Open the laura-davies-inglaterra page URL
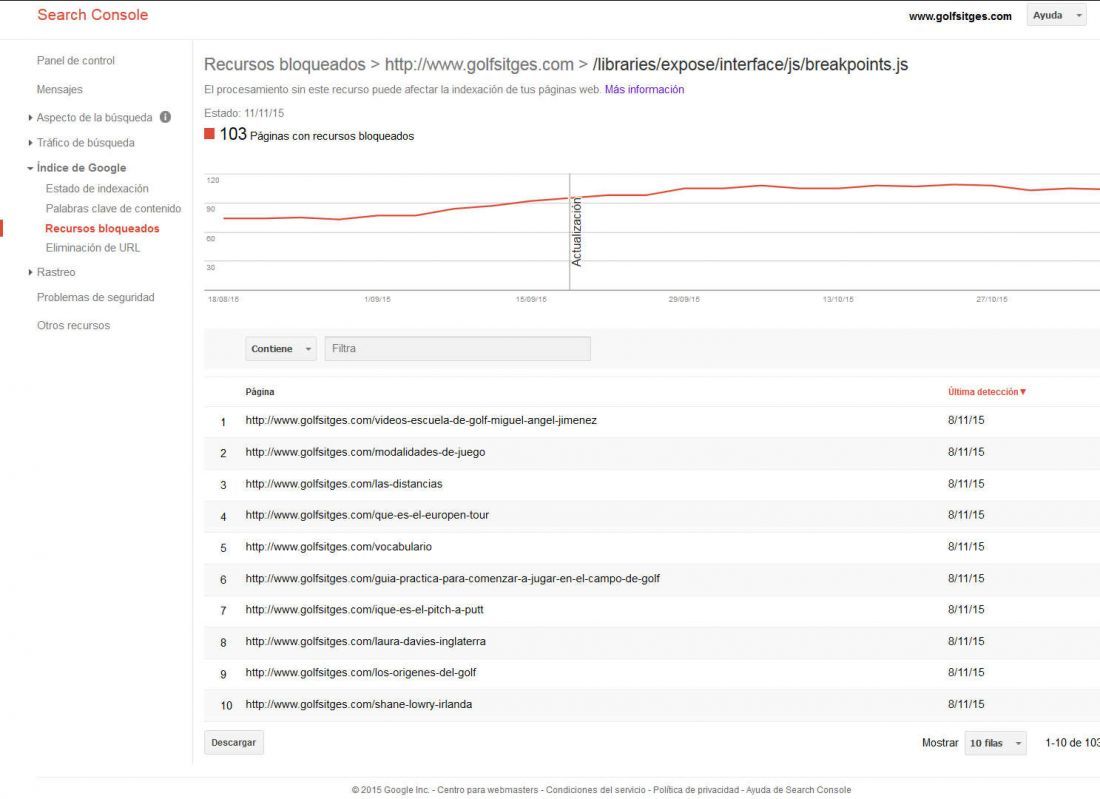 point(365,641)
